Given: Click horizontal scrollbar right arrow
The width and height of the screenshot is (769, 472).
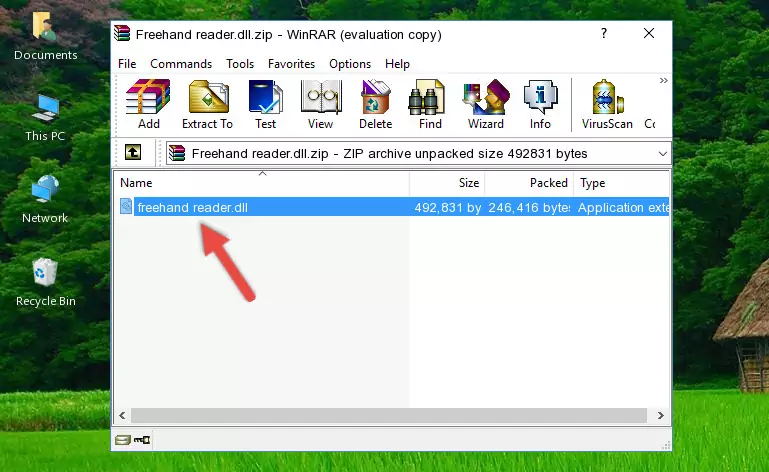Looking at the screenshot, I should [660, 416].
